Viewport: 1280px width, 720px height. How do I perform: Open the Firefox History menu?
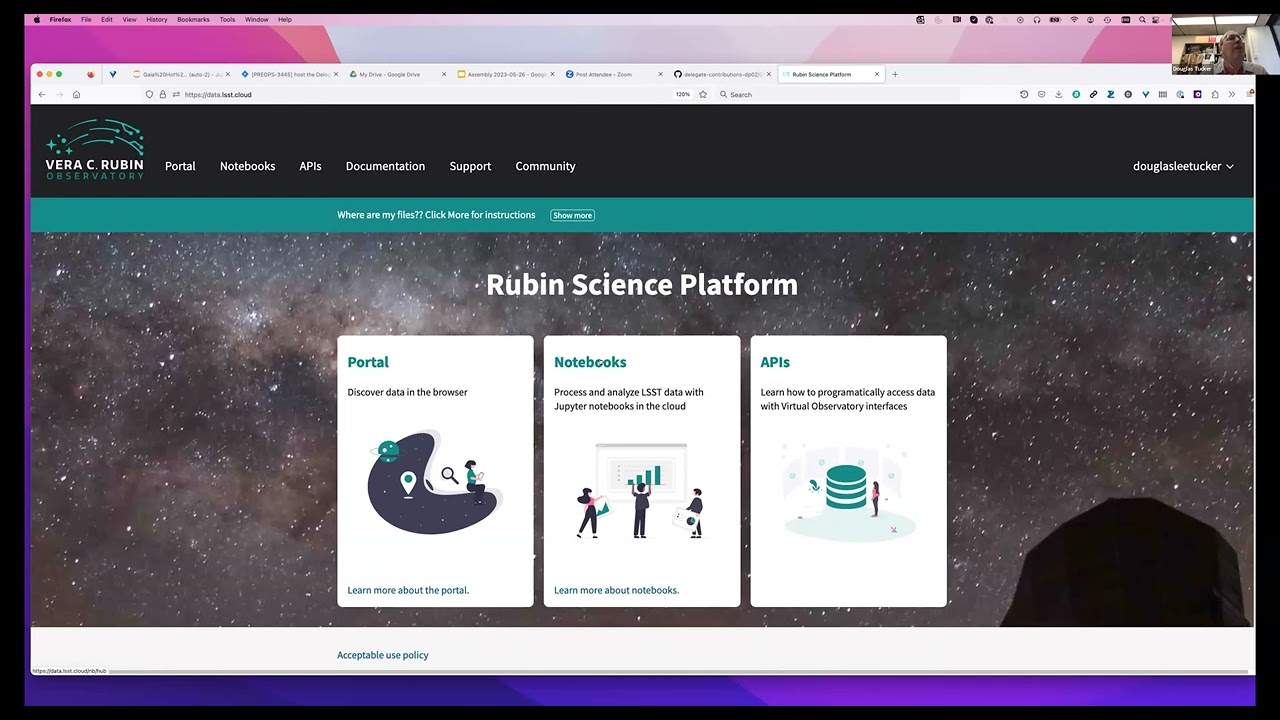(x=157, y=19)
